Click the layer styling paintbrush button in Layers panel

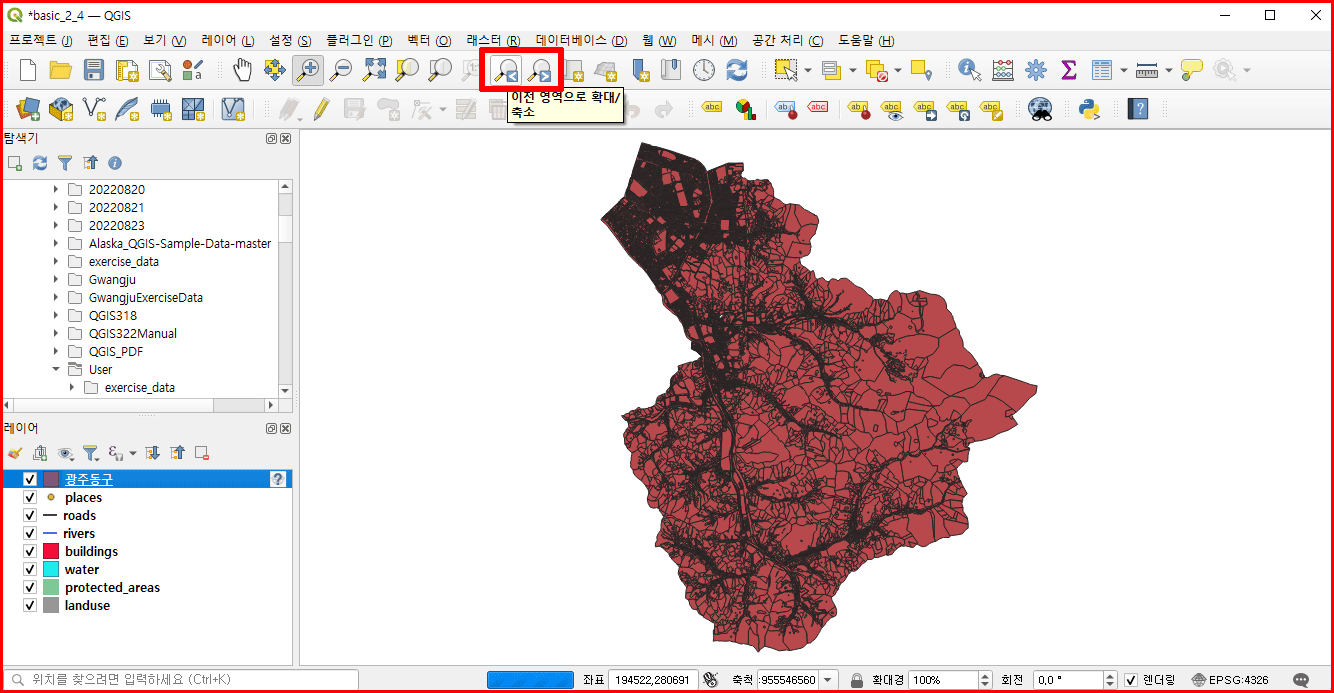click(x=14, y=453)
